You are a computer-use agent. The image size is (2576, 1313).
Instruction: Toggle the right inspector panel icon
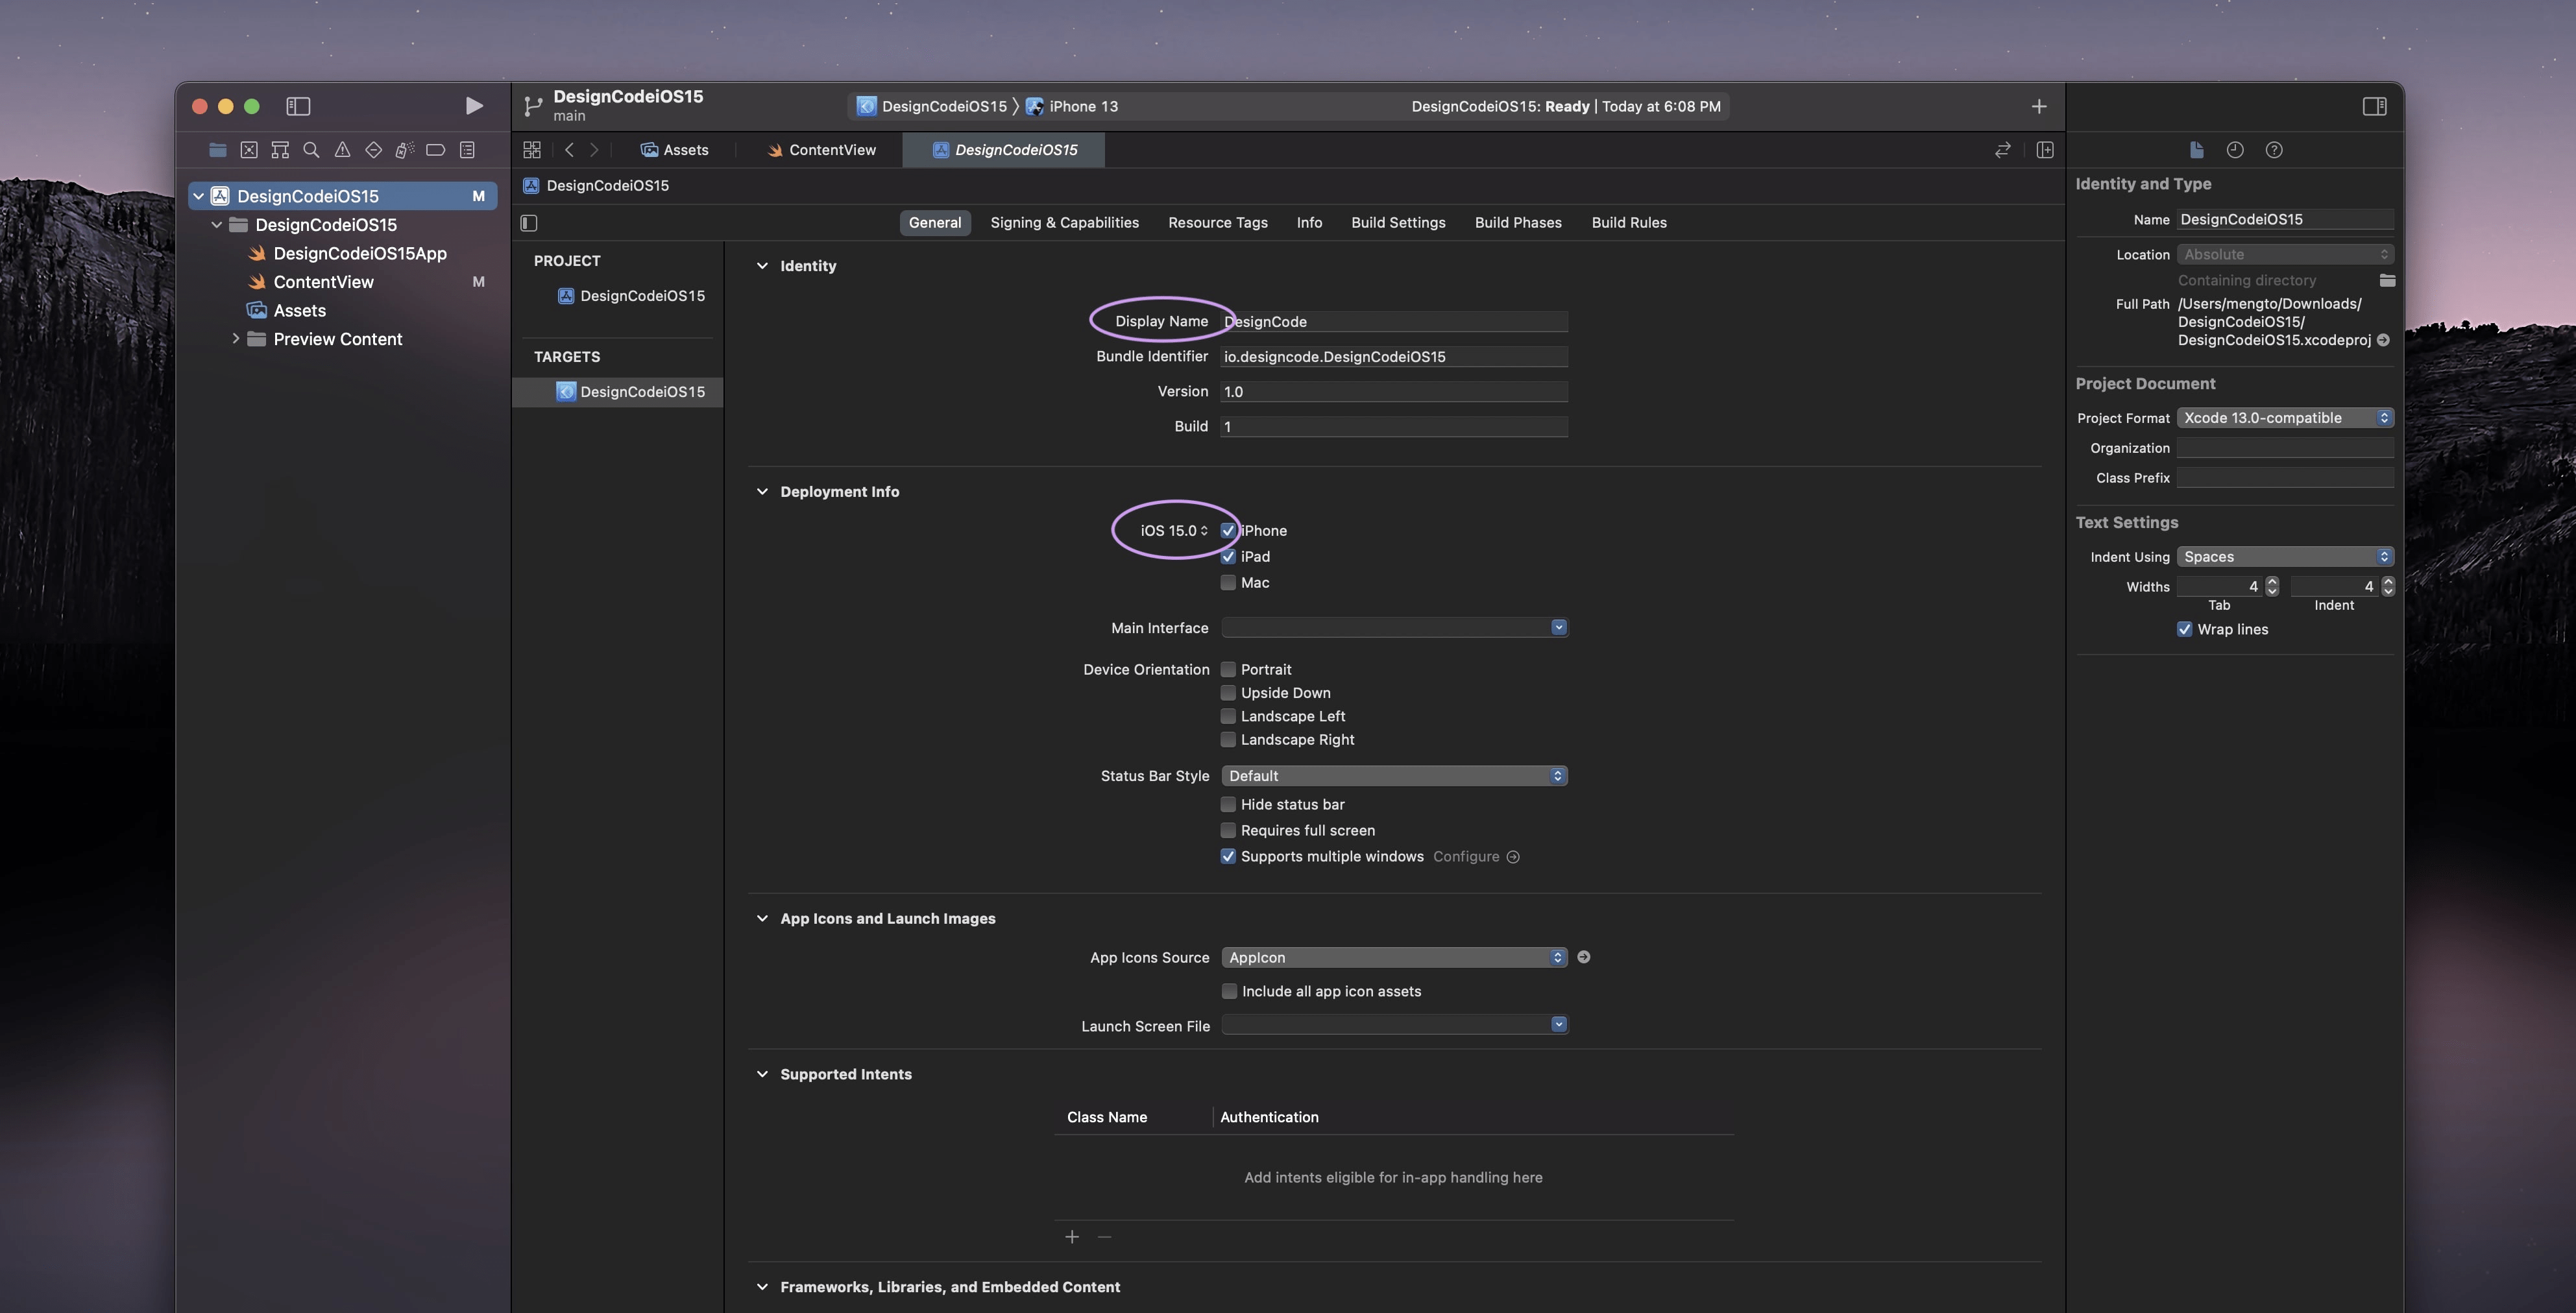2374,106
